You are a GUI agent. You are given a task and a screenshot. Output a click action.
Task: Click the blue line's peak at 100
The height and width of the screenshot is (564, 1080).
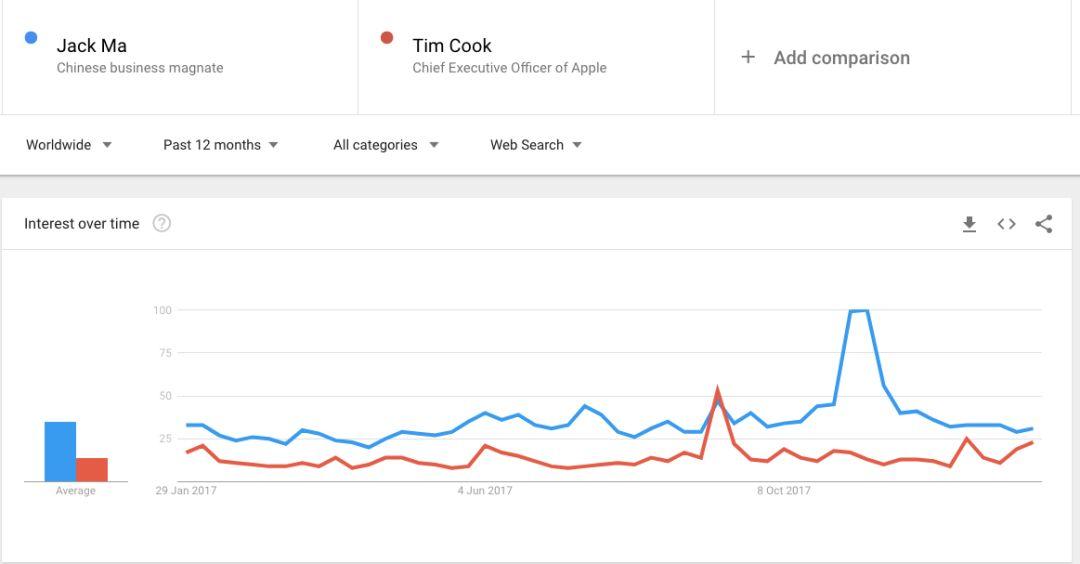858,311
